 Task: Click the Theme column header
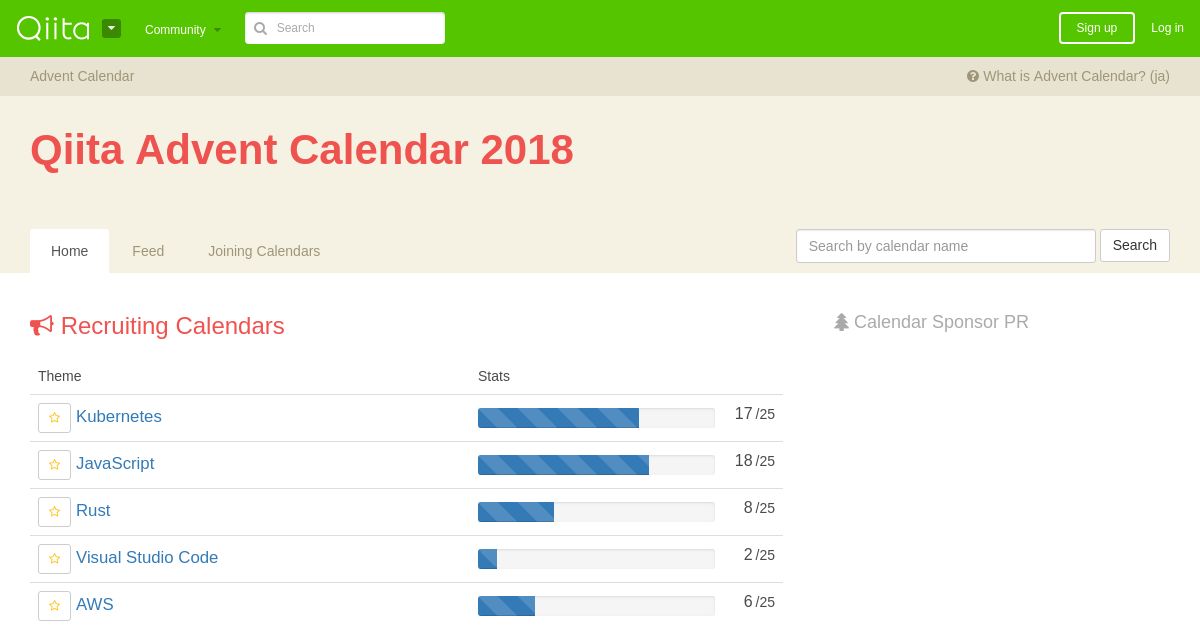[x=60, y=376]
